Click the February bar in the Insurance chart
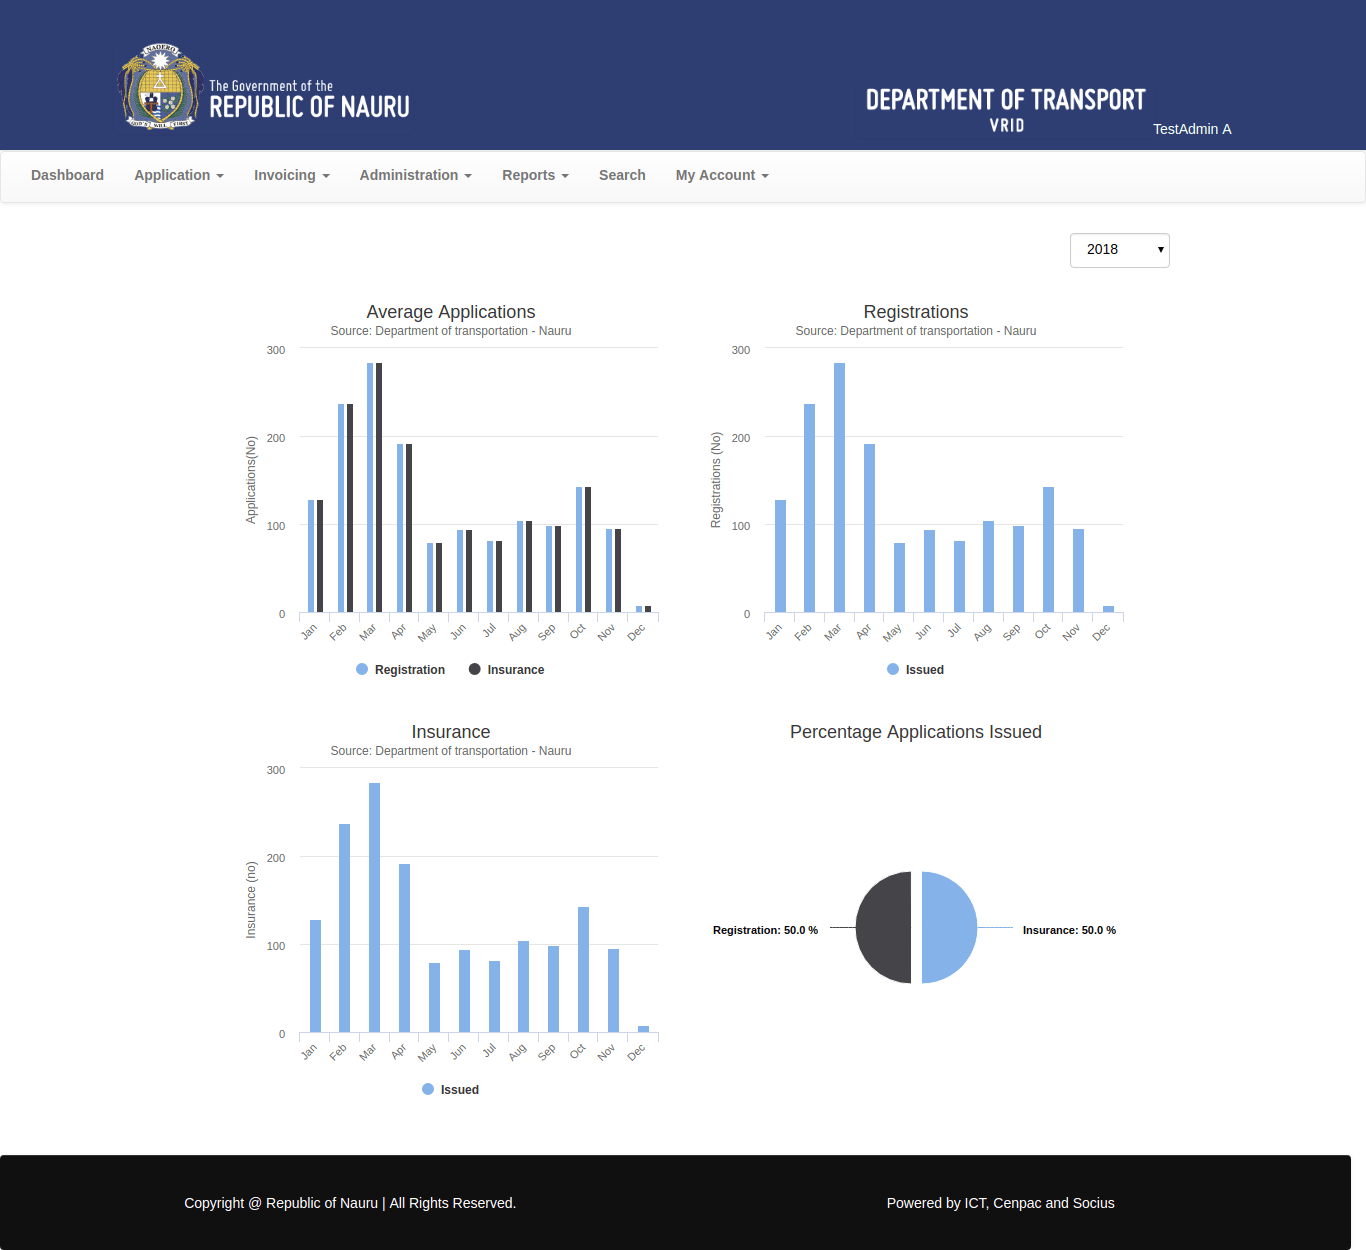This screenshot has width=1366, height=1250. pos(344,928)
